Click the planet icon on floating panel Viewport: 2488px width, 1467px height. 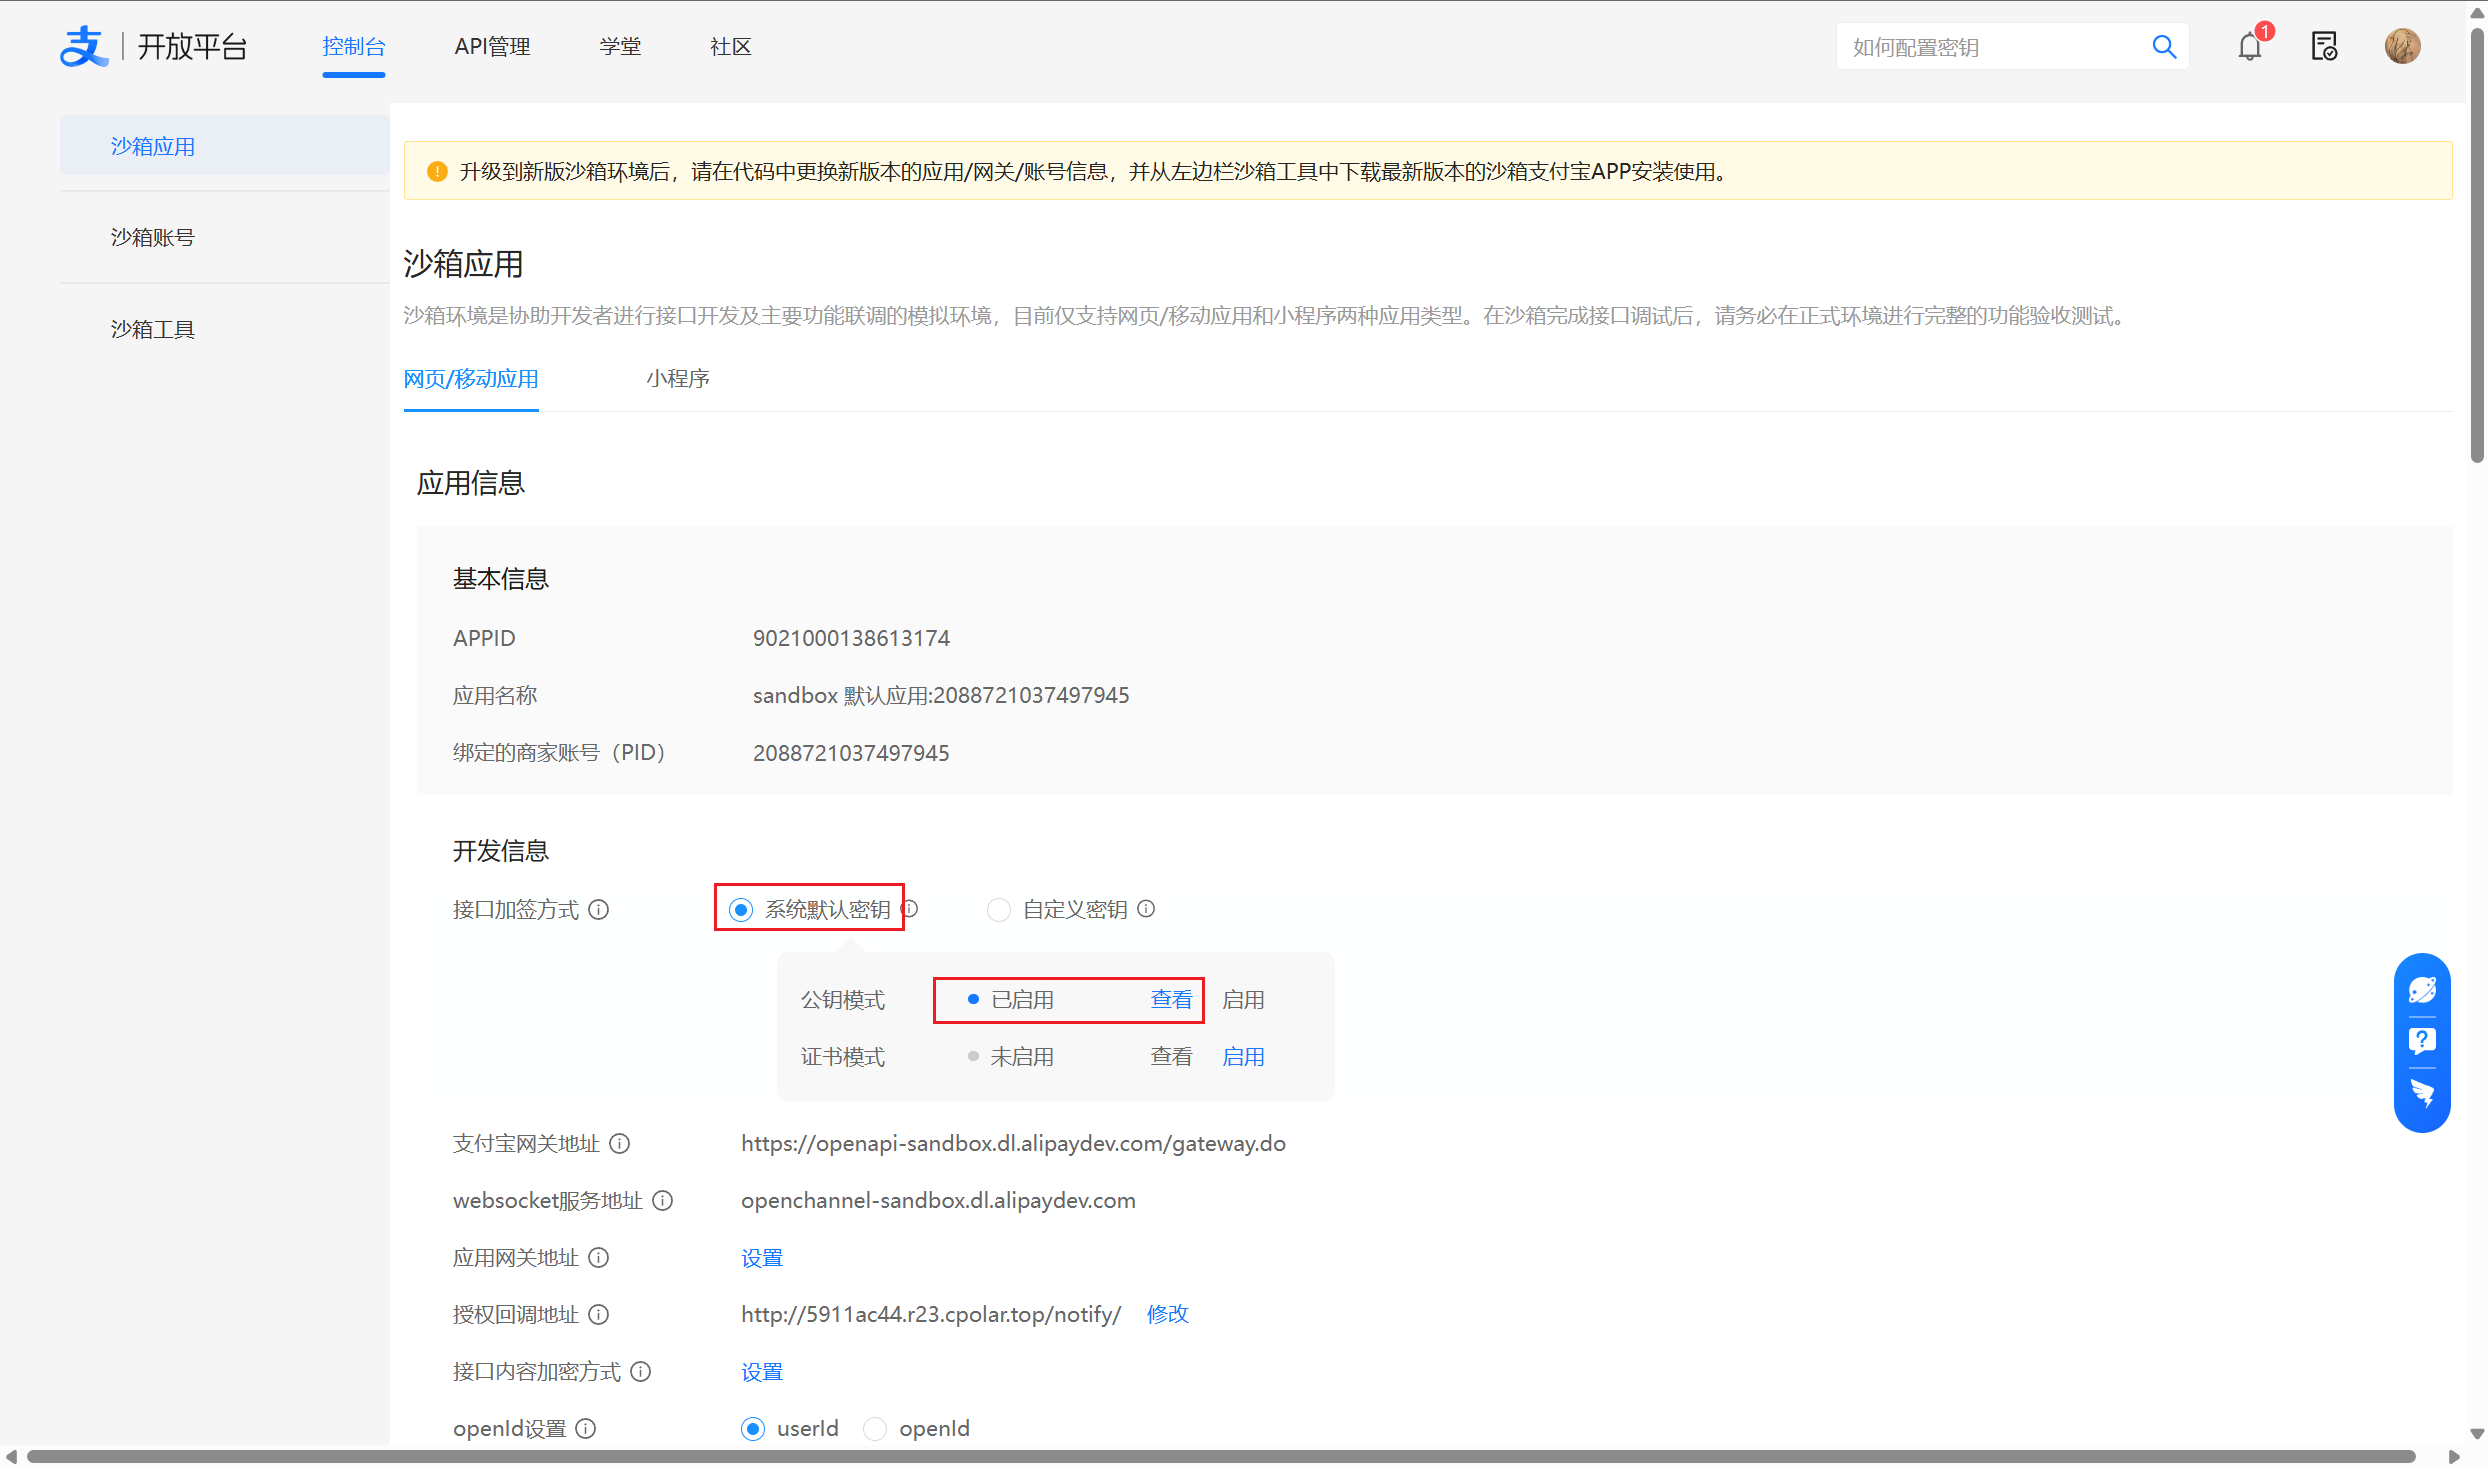click(2422, 990)
